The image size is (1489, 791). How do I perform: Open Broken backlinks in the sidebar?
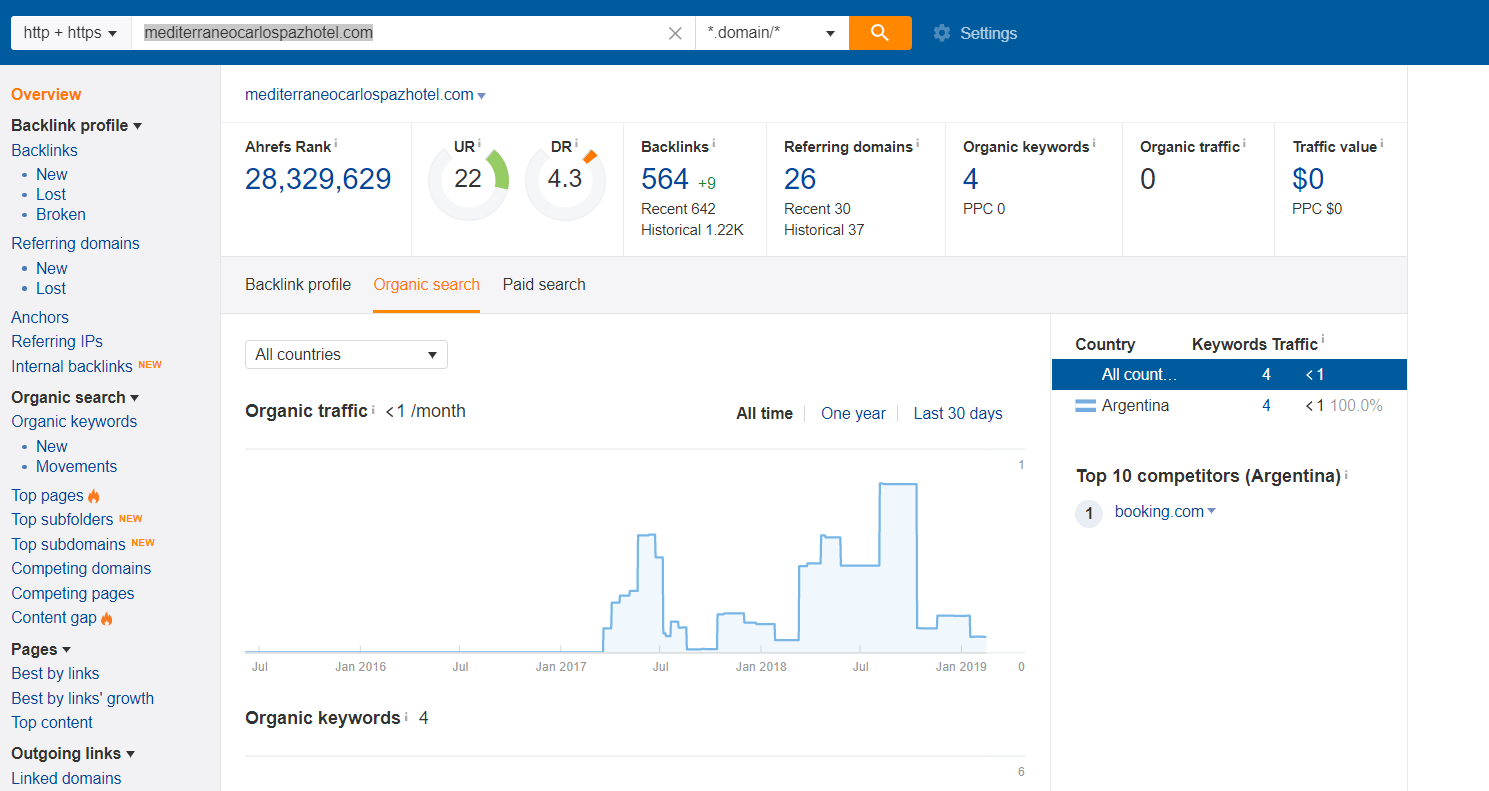[61, 215]
